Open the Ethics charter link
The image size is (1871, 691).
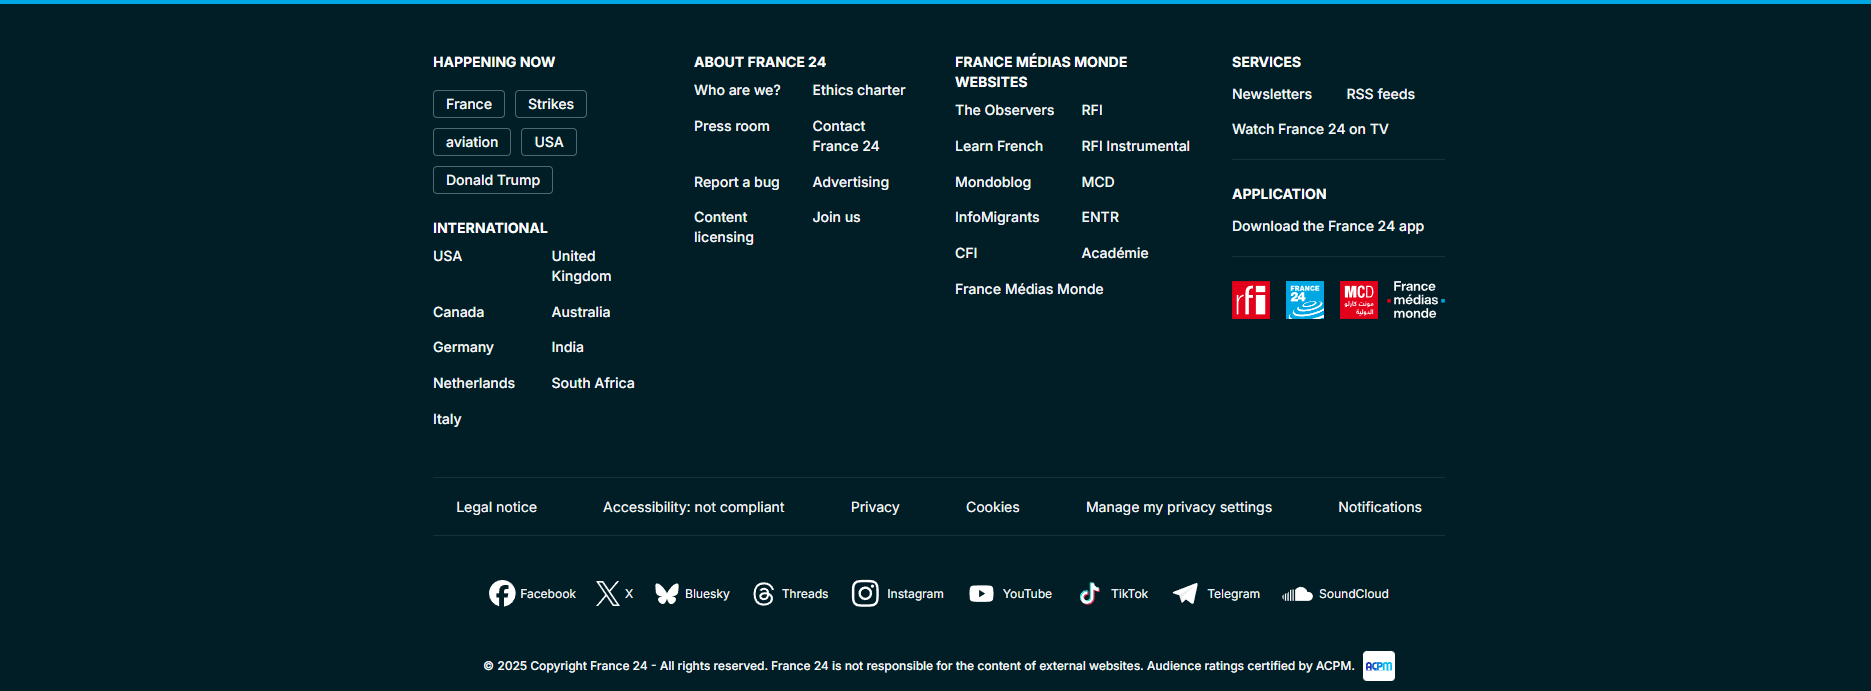[859, 90]
